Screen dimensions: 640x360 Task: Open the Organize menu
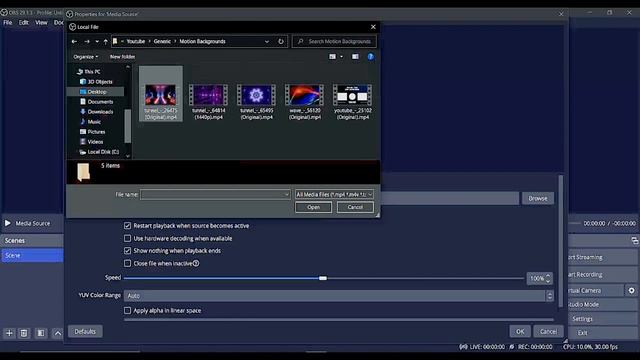(85, 57)
